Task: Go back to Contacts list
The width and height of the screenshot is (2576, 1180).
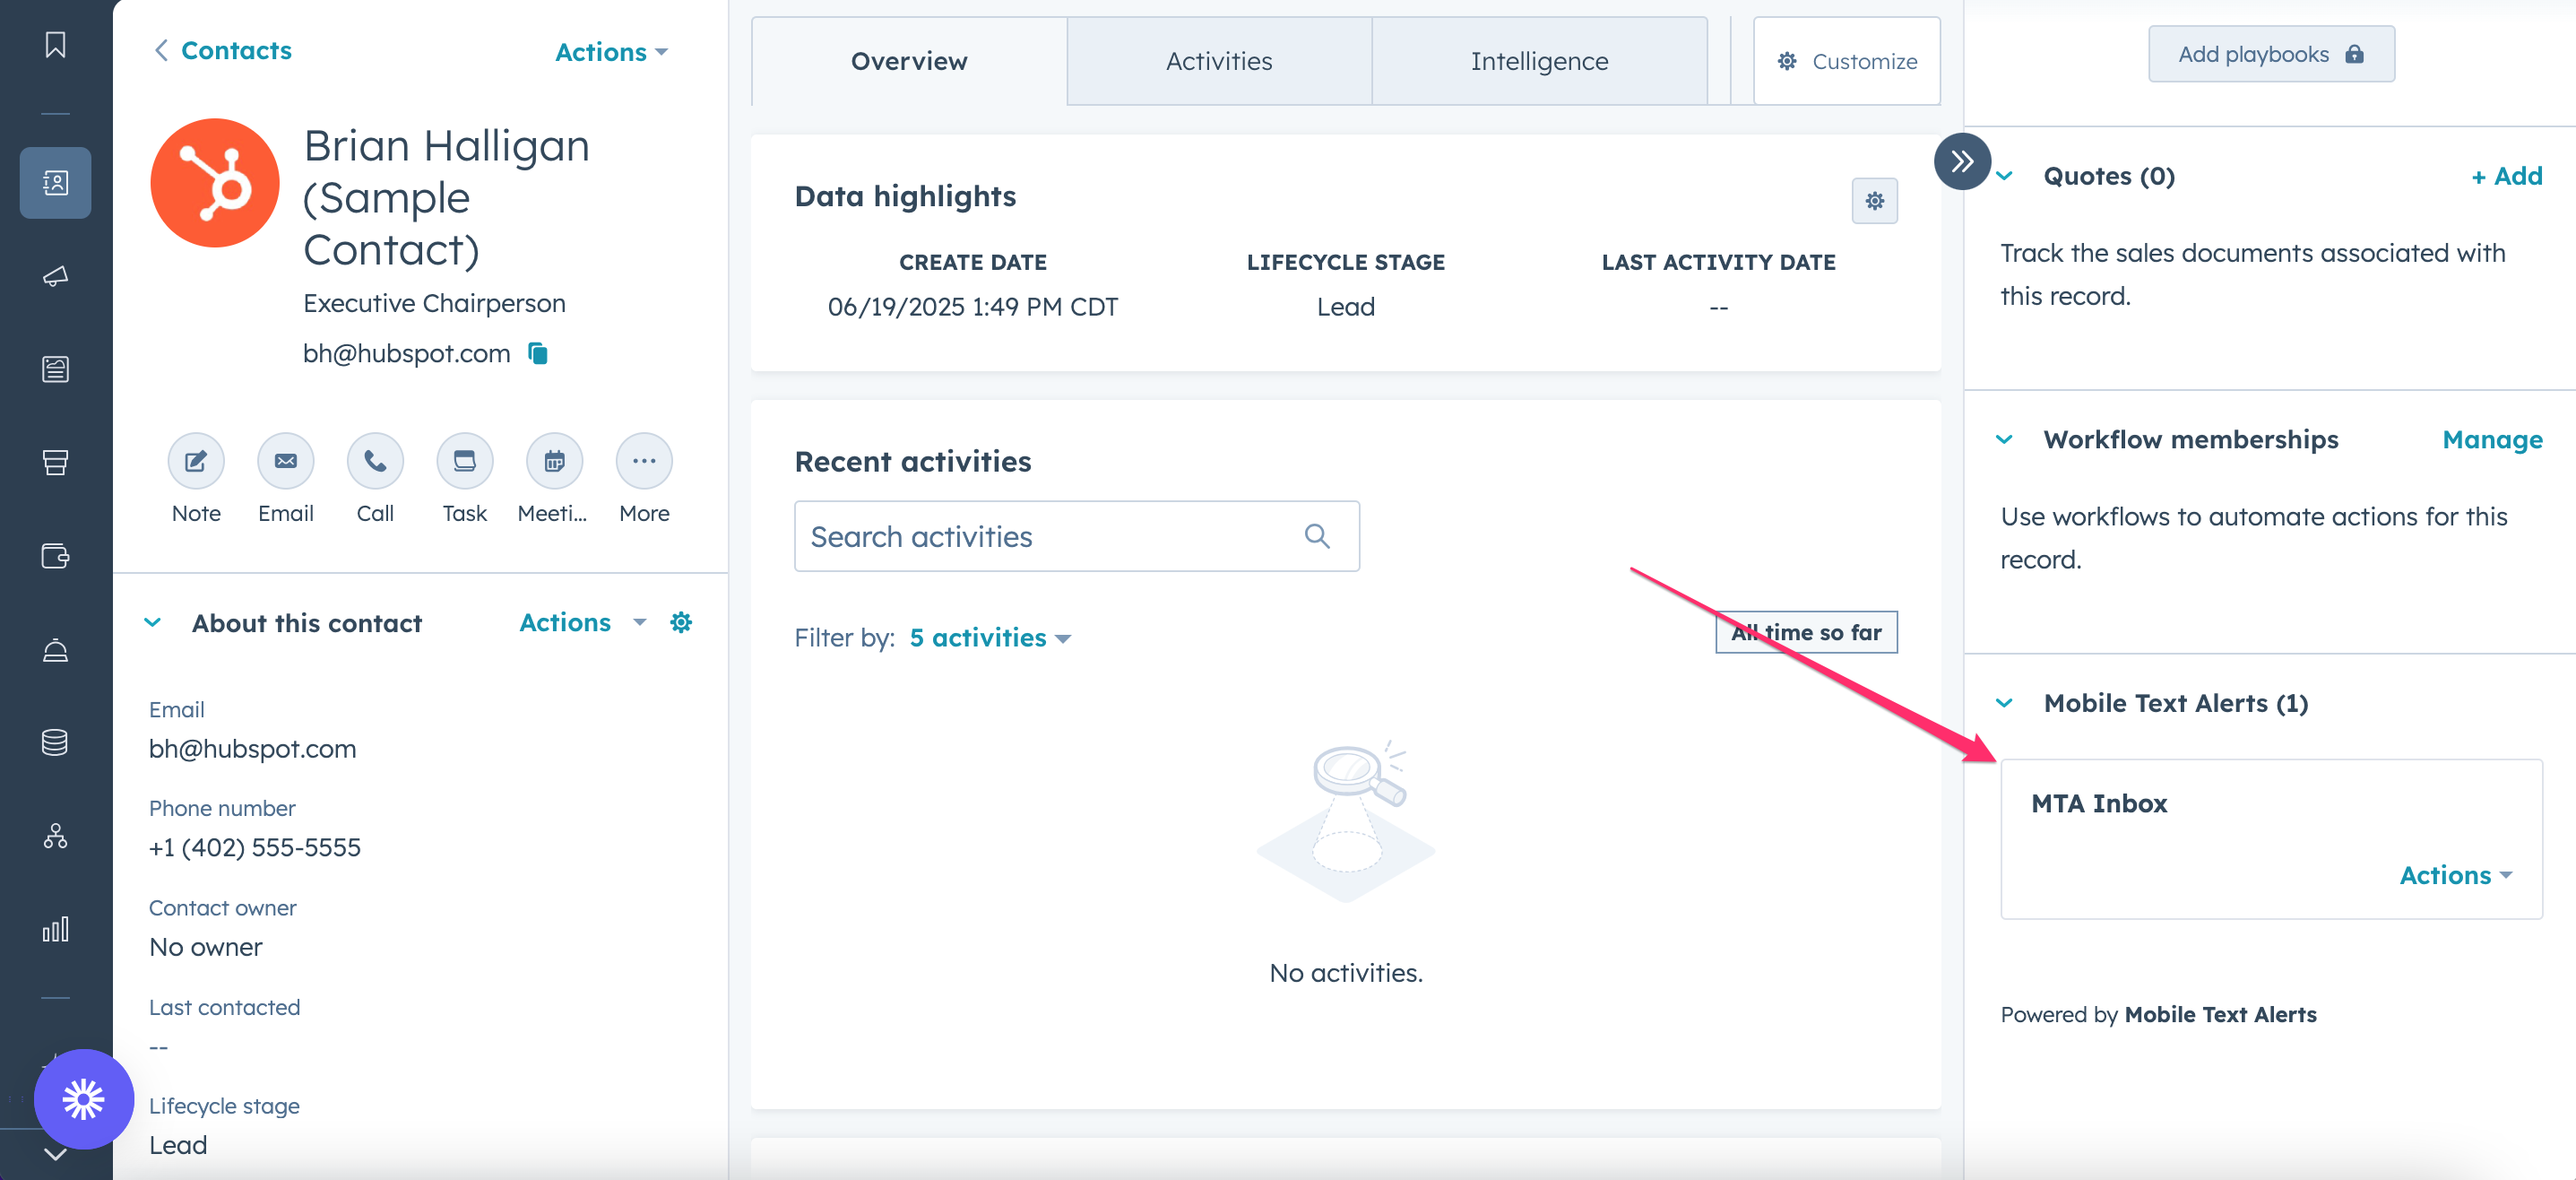Action: click(223, 50)
